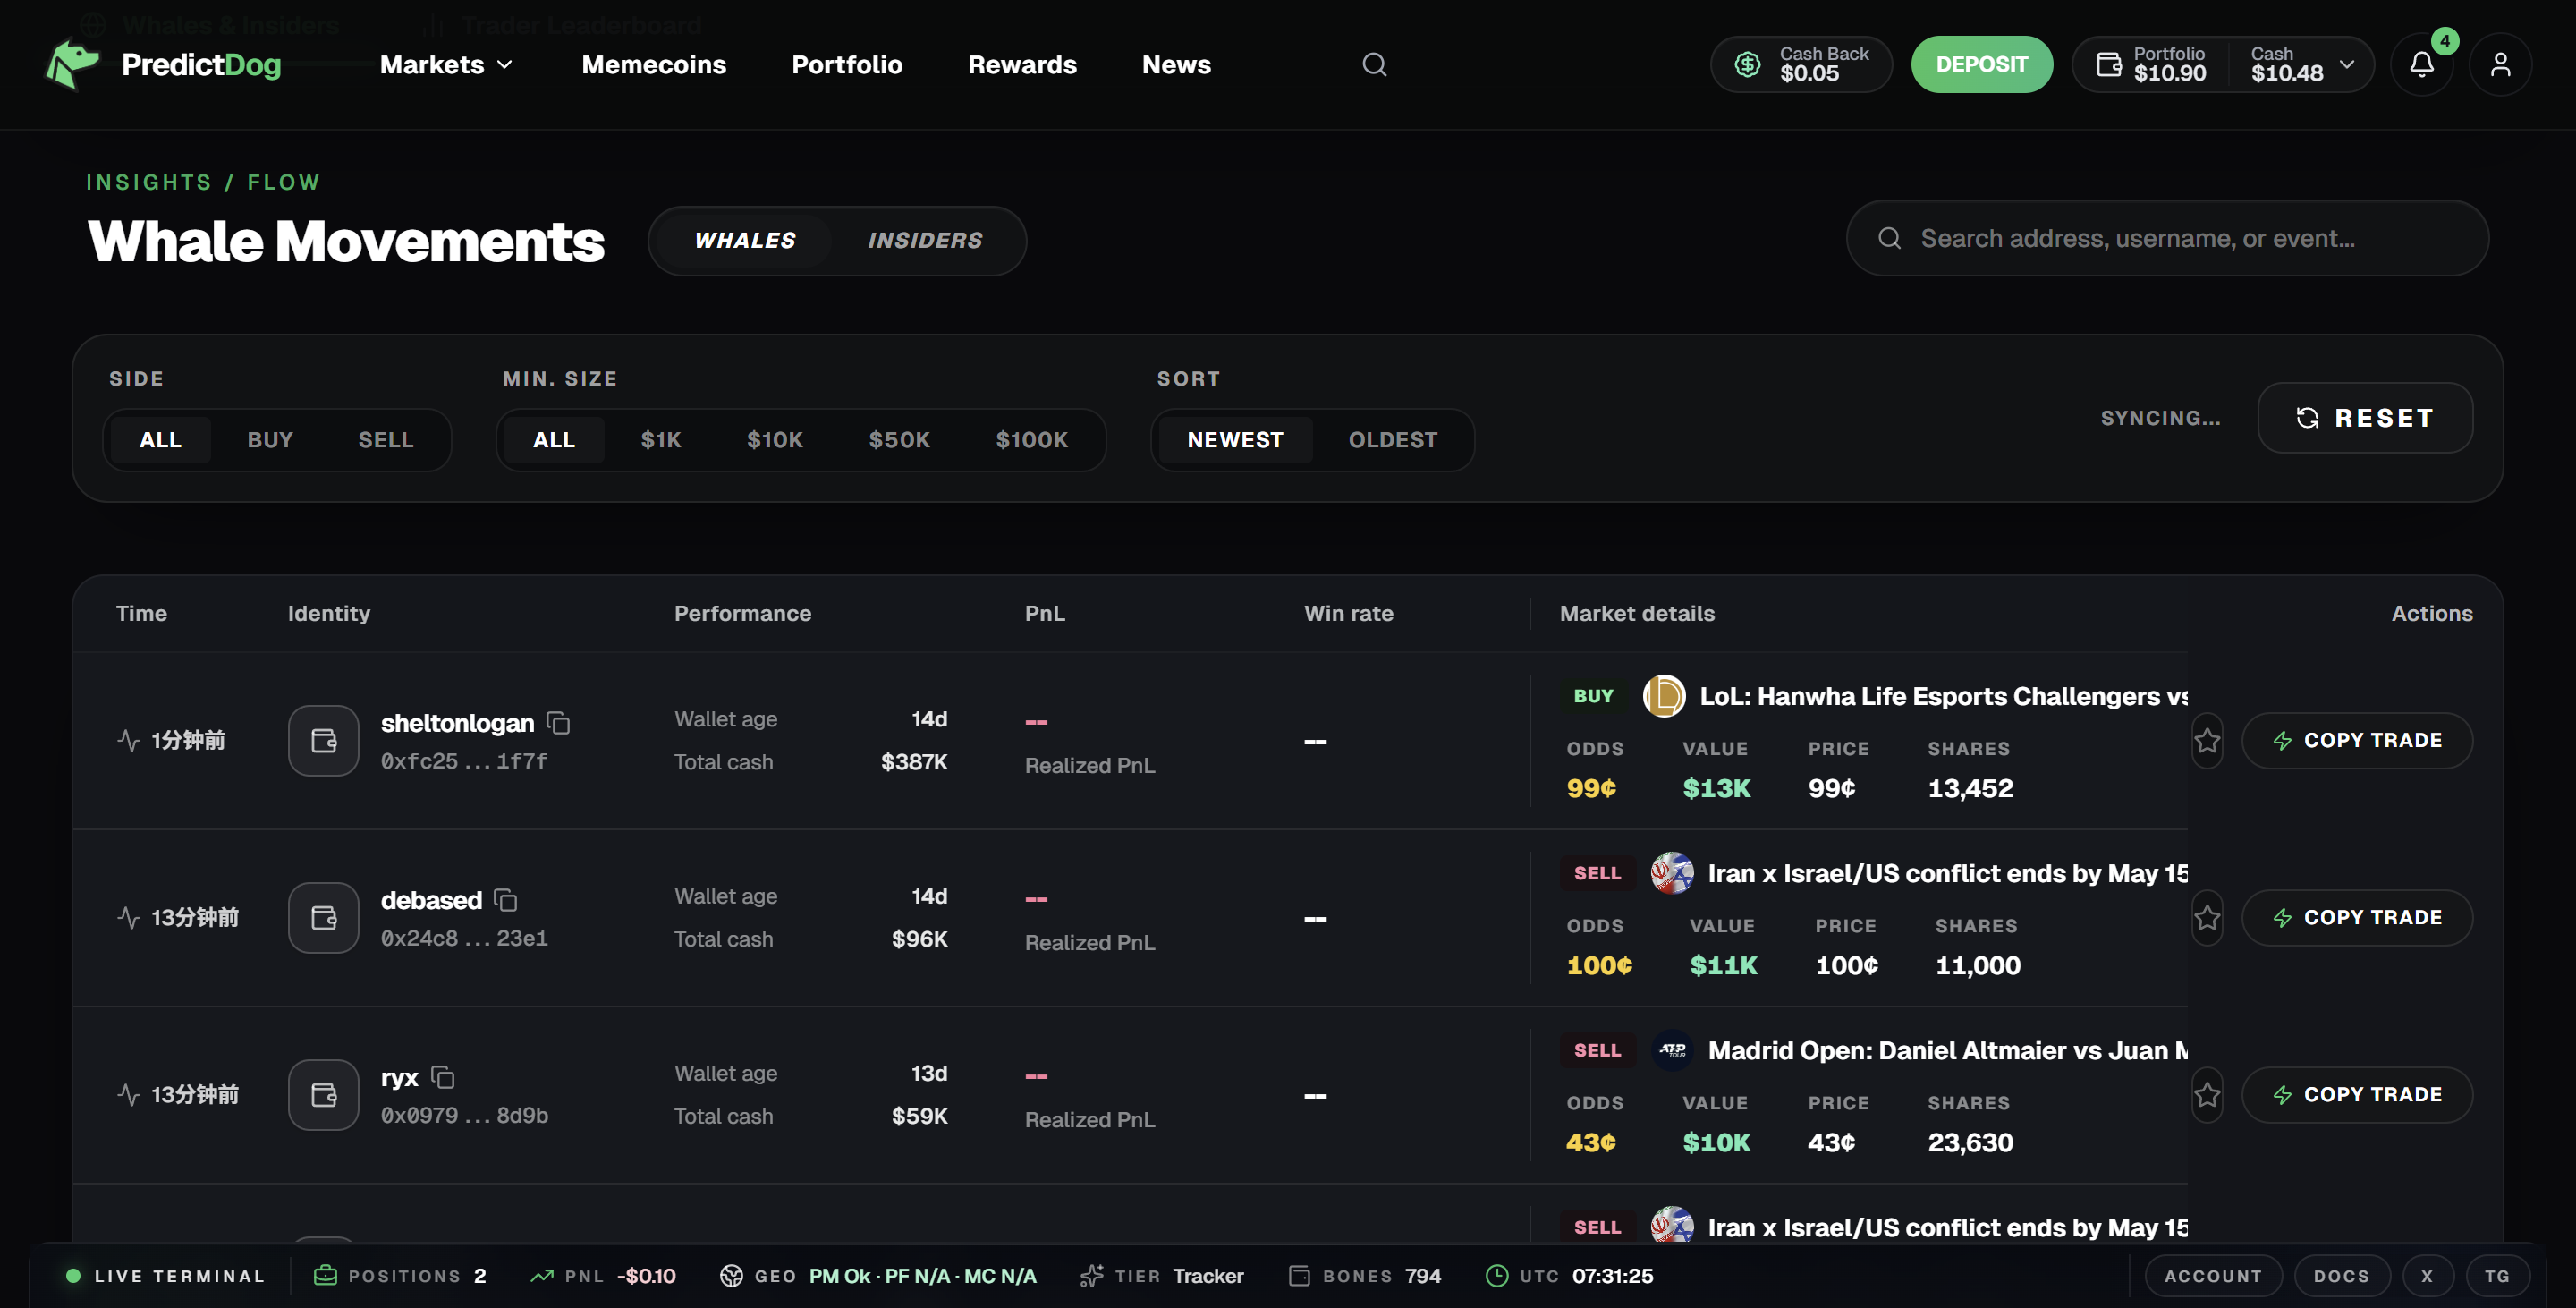The width and height of the screenshot is (2576, 1308).
Task: Click the activity pulse icon beside 1分钟前
Action: [x=128, y=740]
